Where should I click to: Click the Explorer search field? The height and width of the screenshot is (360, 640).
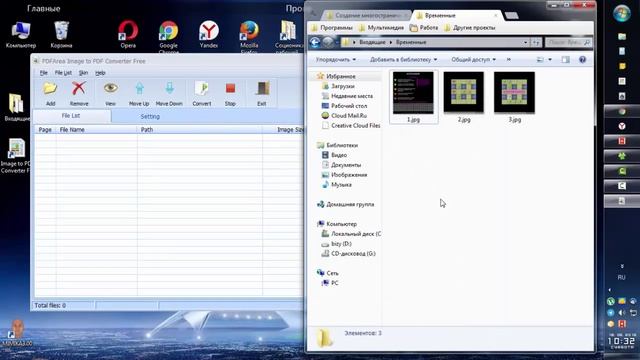(x=568, y=42)
